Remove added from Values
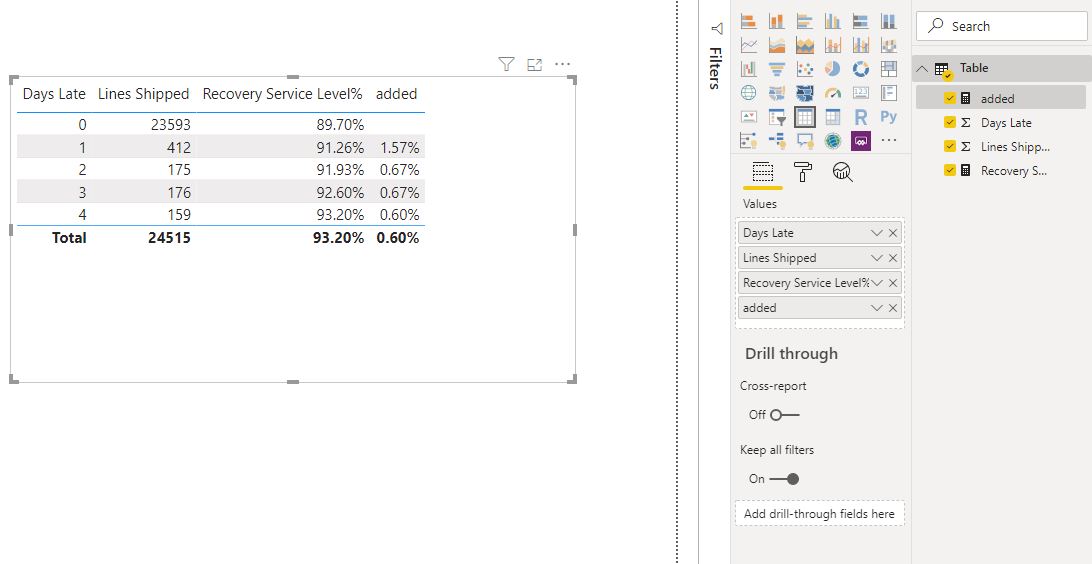This screenshot has height=564, width=1092. tap(893, 308)
